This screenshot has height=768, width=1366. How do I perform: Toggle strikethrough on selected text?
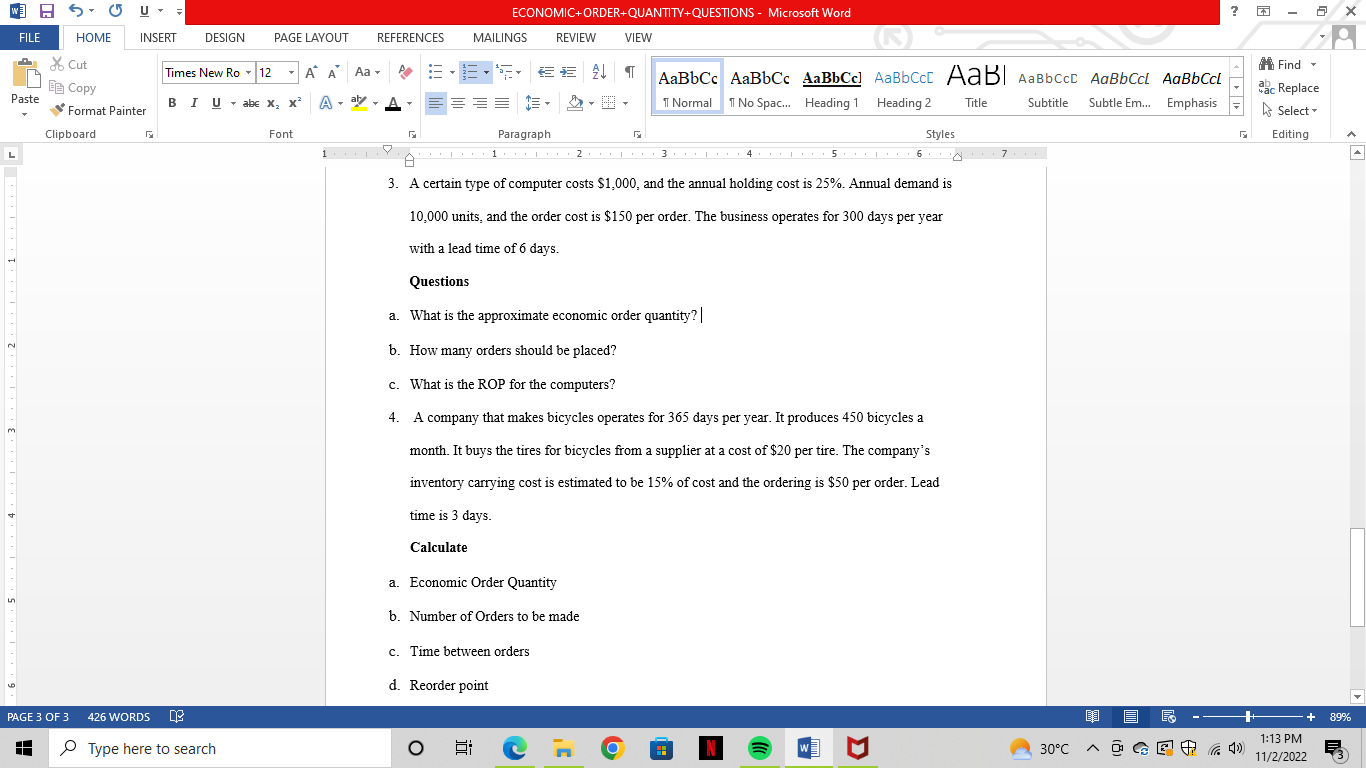coord(249,102)
